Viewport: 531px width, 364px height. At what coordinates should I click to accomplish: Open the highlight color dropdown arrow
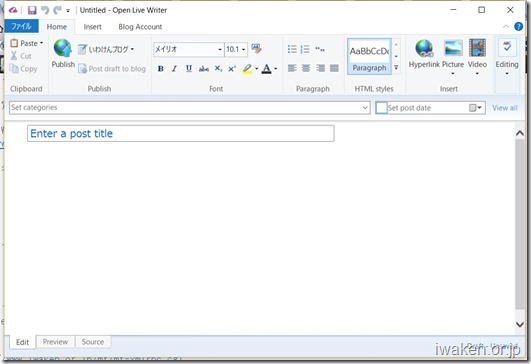pyautogui.click(x=256, y=69)
